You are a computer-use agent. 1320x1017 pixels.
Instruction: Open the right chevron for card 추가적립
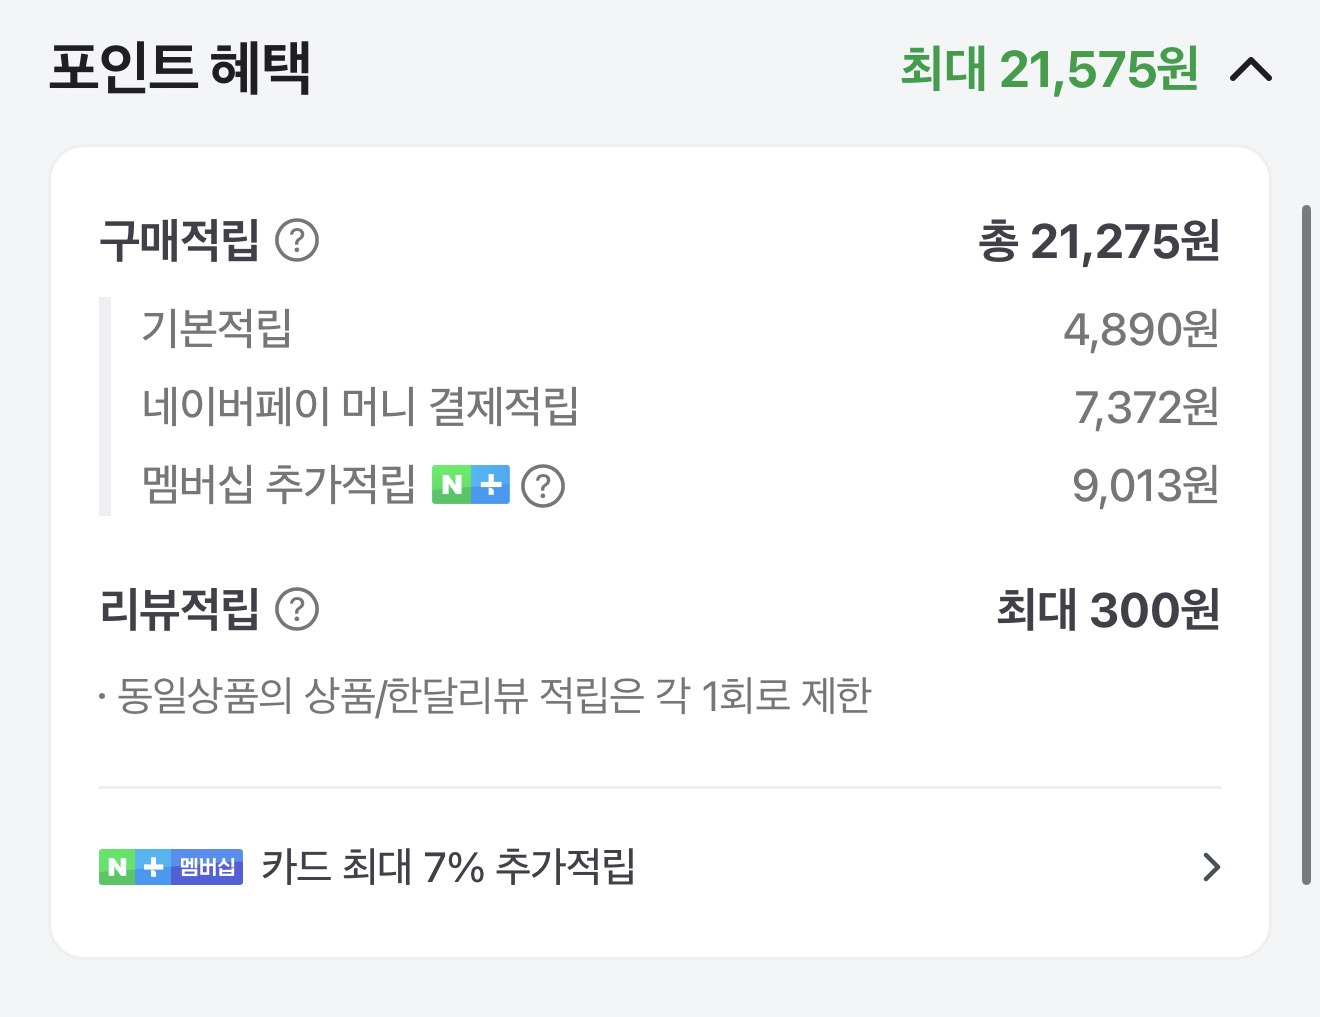pos(1211,867)
